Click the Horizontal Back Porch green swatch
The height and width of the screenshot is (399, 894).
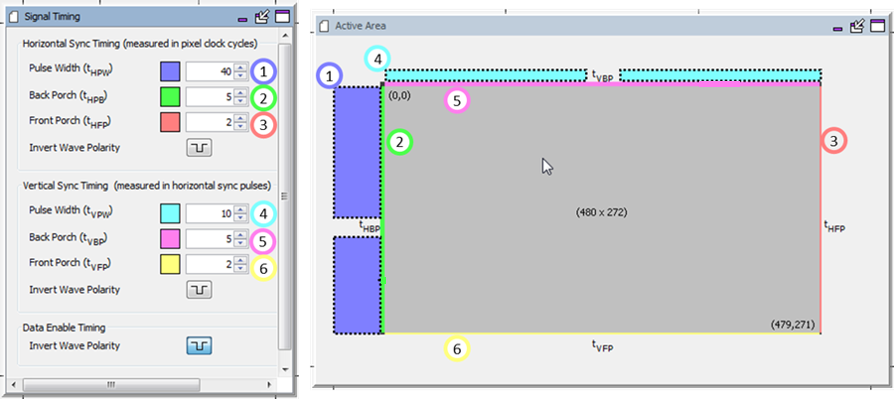[x=170, y=97]
